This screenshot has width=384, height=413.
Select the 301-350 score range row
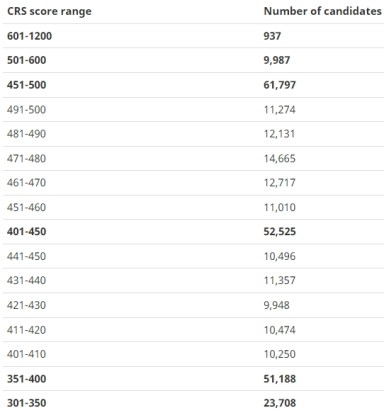tap(193, 402)
